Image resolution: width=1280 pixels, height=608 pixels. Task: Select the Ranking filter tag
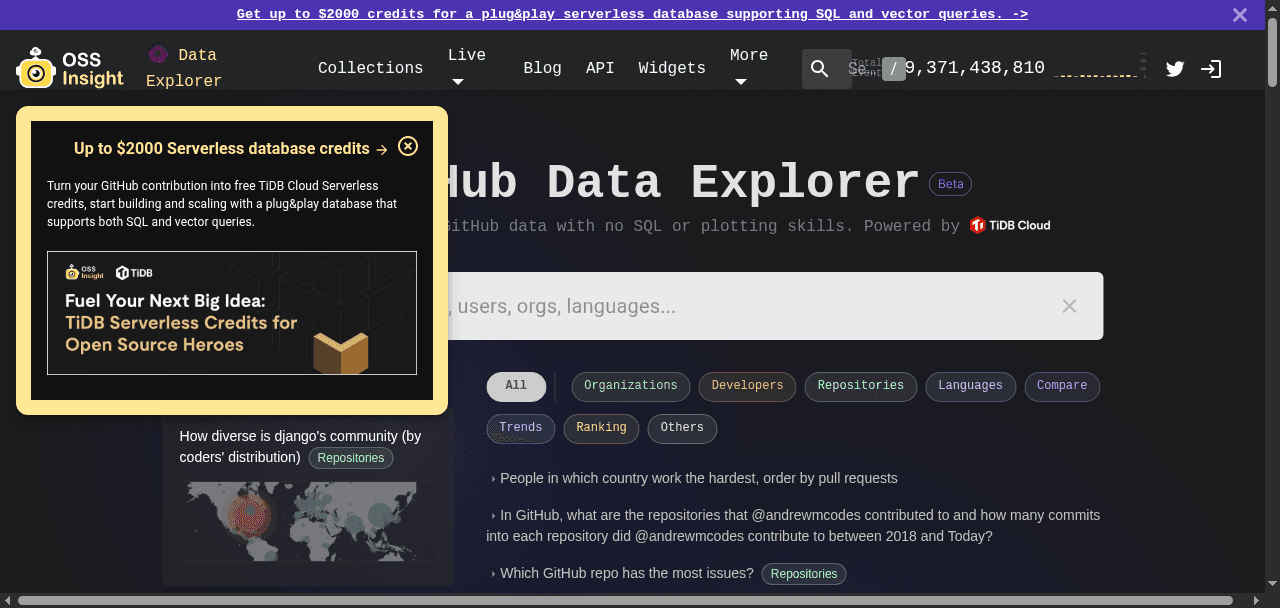click(x=601, y=428)
